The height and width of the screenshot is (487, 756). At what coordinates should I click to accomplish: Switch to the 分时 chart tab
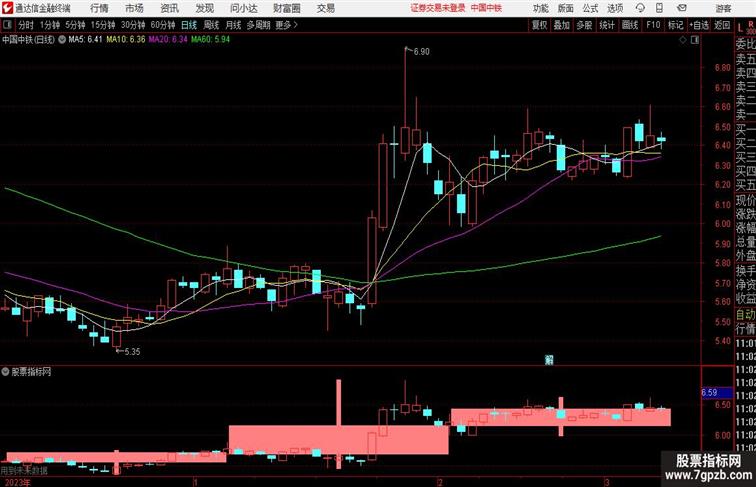[26, 25]
